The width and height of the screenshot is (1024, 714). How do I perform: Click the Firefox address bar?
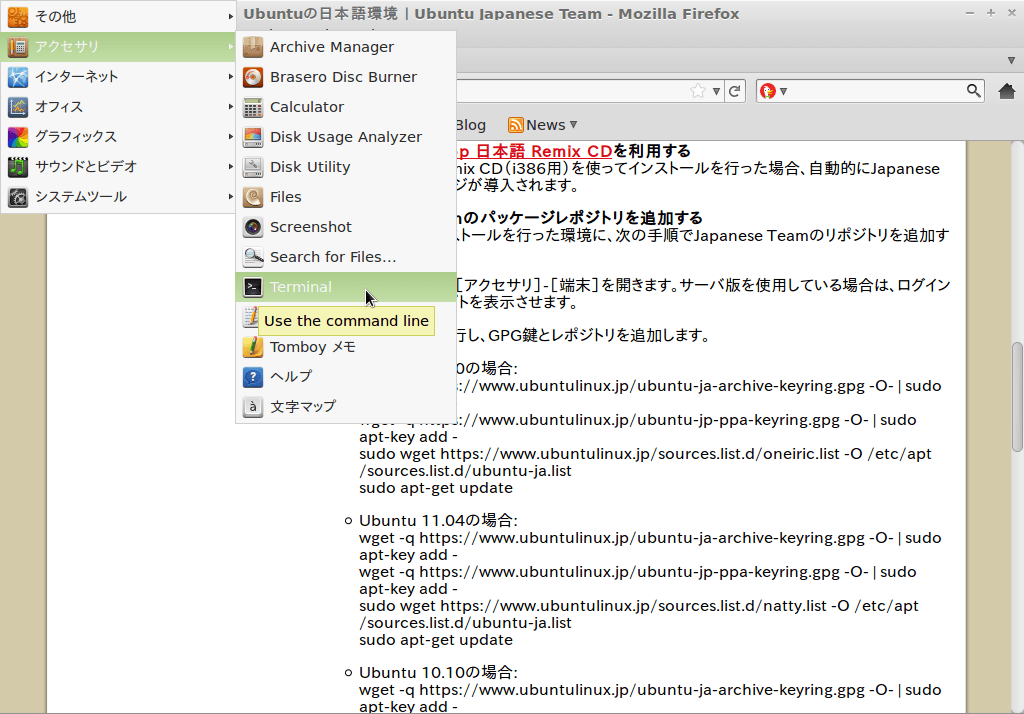pos(571,91)
